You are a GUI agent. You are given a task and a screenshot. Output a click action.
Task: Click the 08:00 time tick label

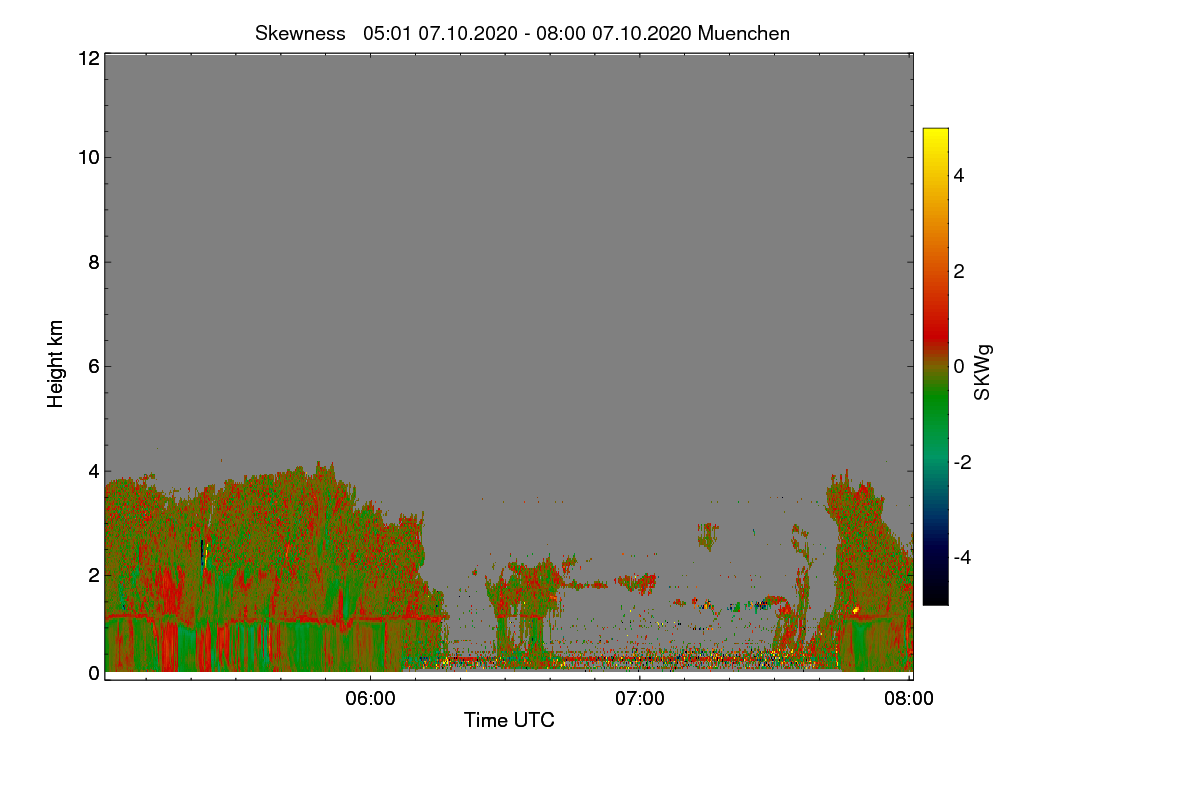[x=910, y=699]
